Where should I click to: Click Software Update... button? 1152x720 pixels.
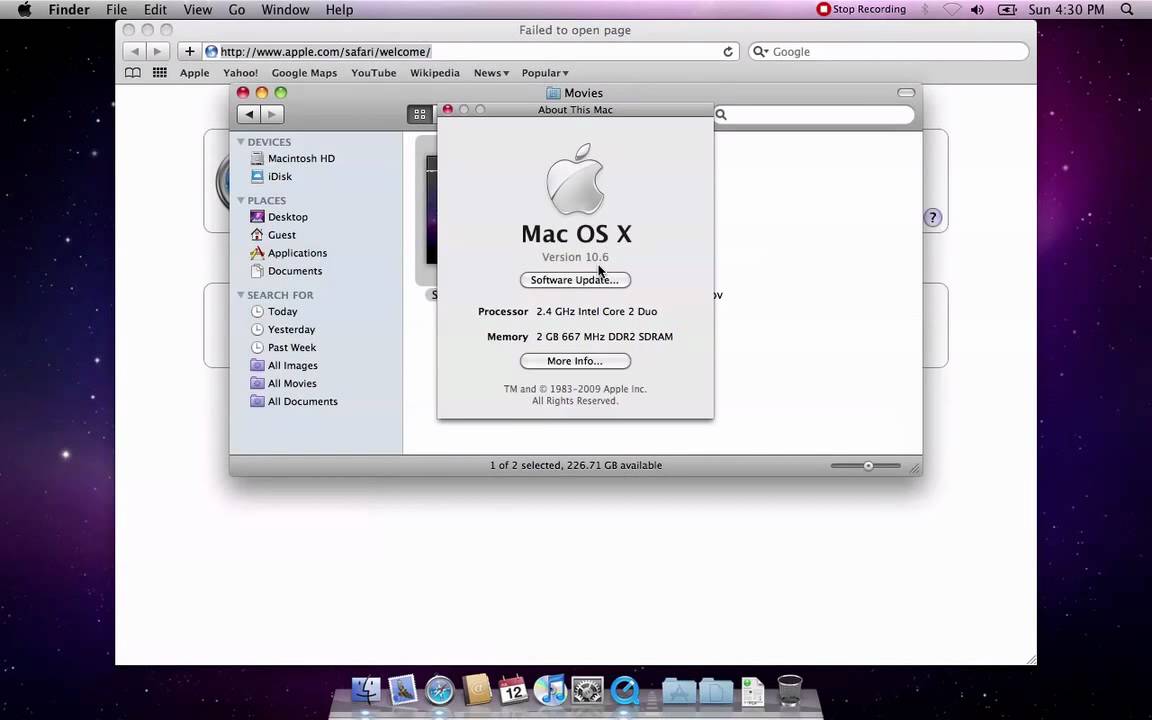pyautogui.click(x=575, y=280)
